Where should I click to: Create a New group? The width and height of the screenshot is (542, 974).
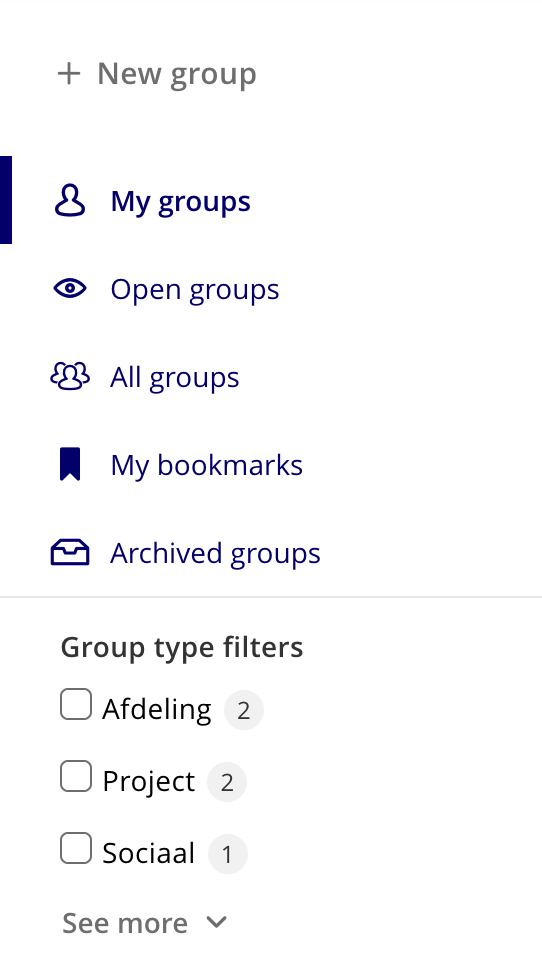(x=156, y=73)
